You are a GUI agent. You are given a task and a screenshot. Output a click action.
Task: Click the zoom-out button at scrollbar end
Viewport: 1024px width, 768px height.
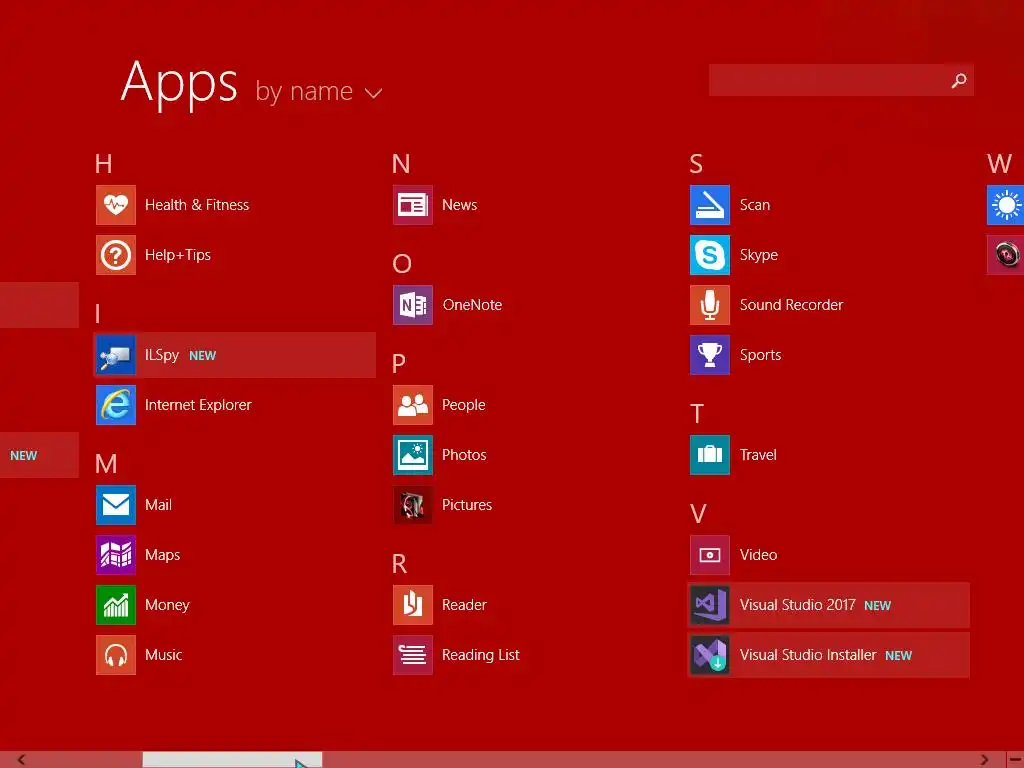pos(1016,760)
